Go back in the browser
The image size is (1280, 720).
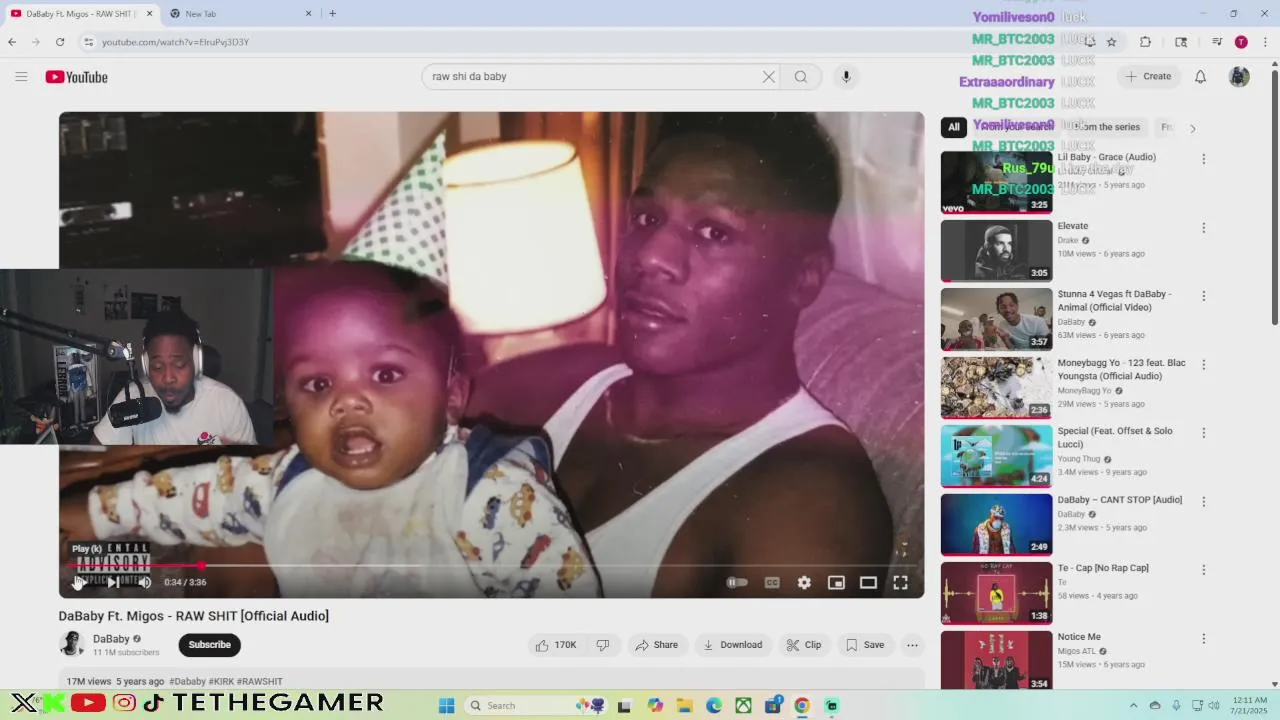coord(12,42)
